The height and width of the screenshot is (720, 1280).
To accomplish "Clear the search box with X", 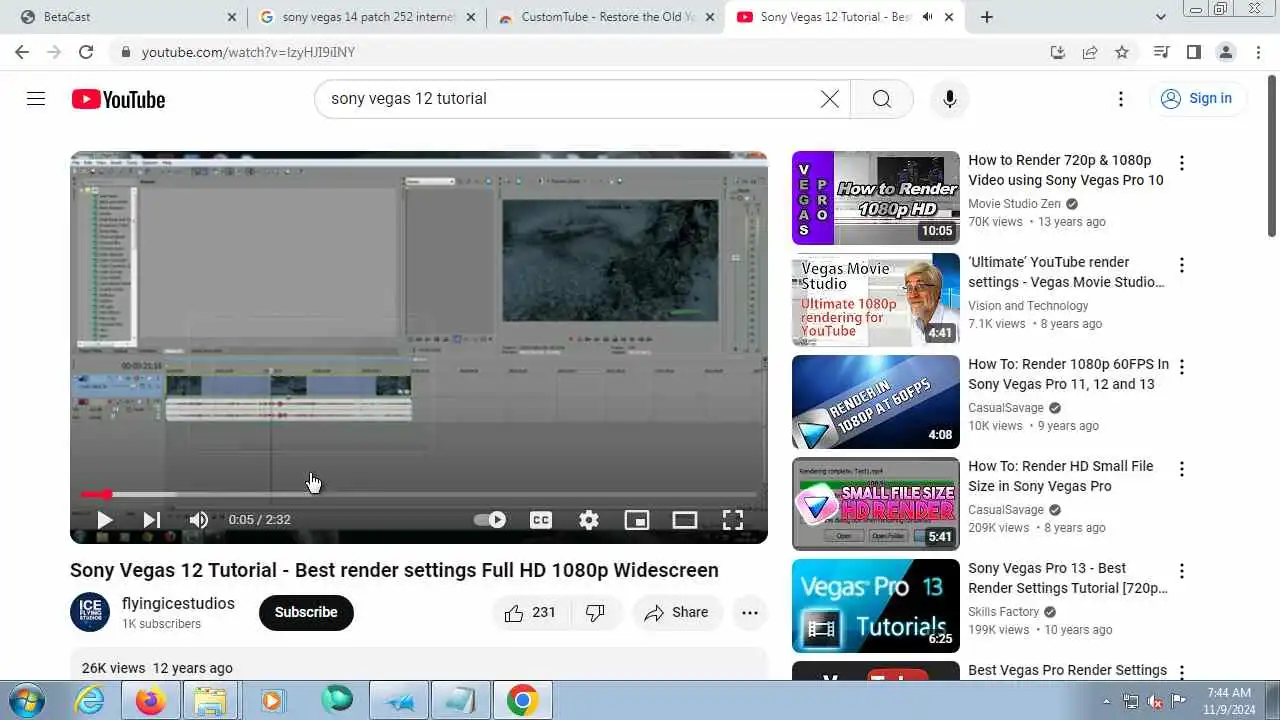I will (830, 98).
